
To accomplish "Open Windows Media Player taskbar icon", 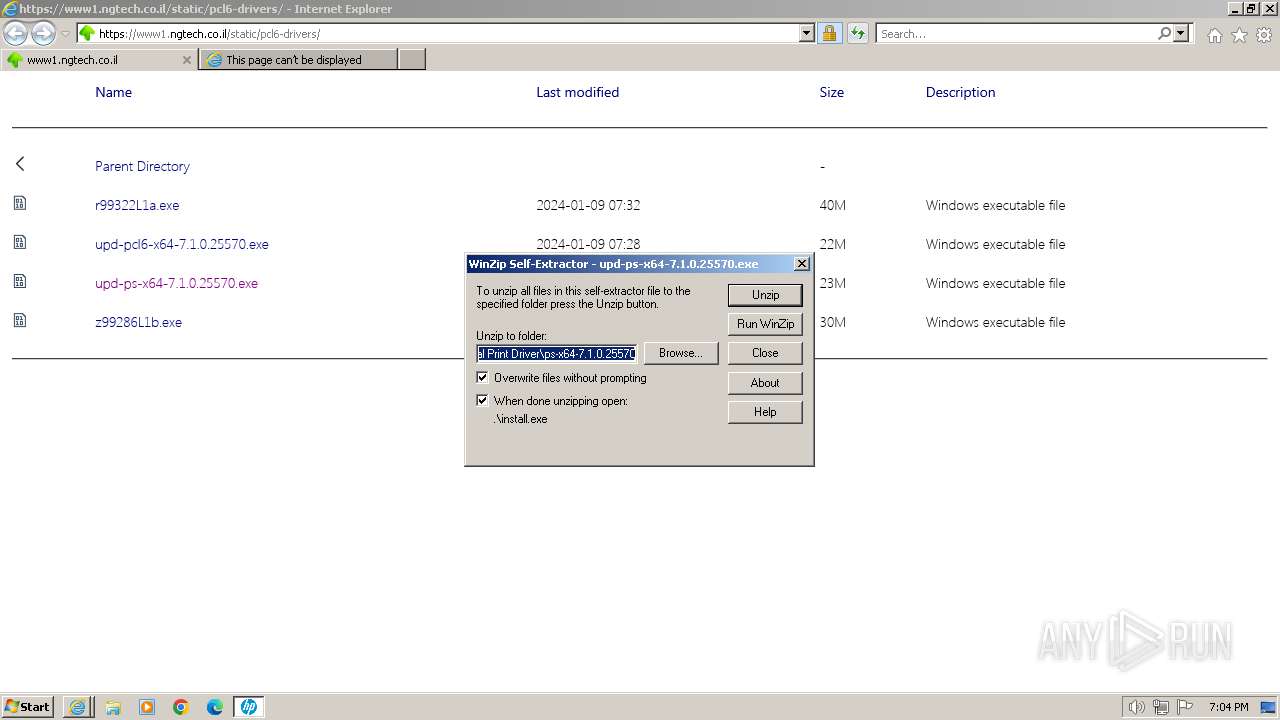I will [147, 707].
